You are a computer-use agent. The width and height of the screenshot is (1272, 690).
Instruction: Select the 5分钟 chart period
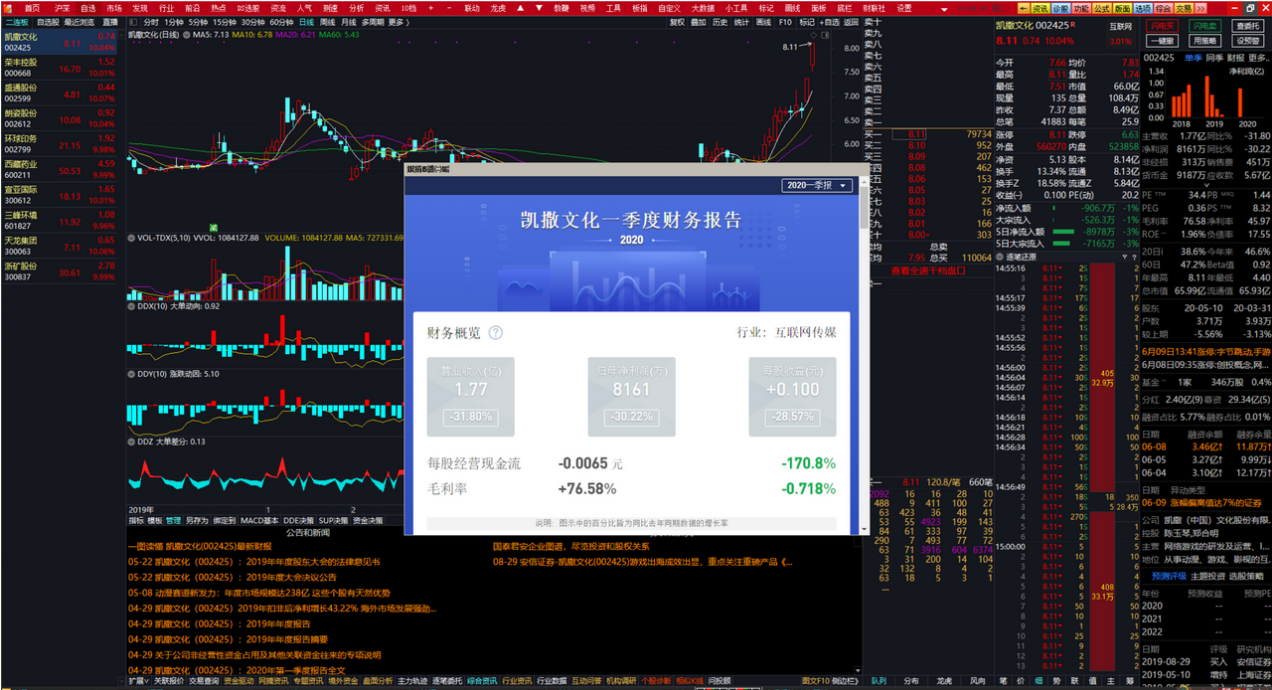click(x=200, y=21)
